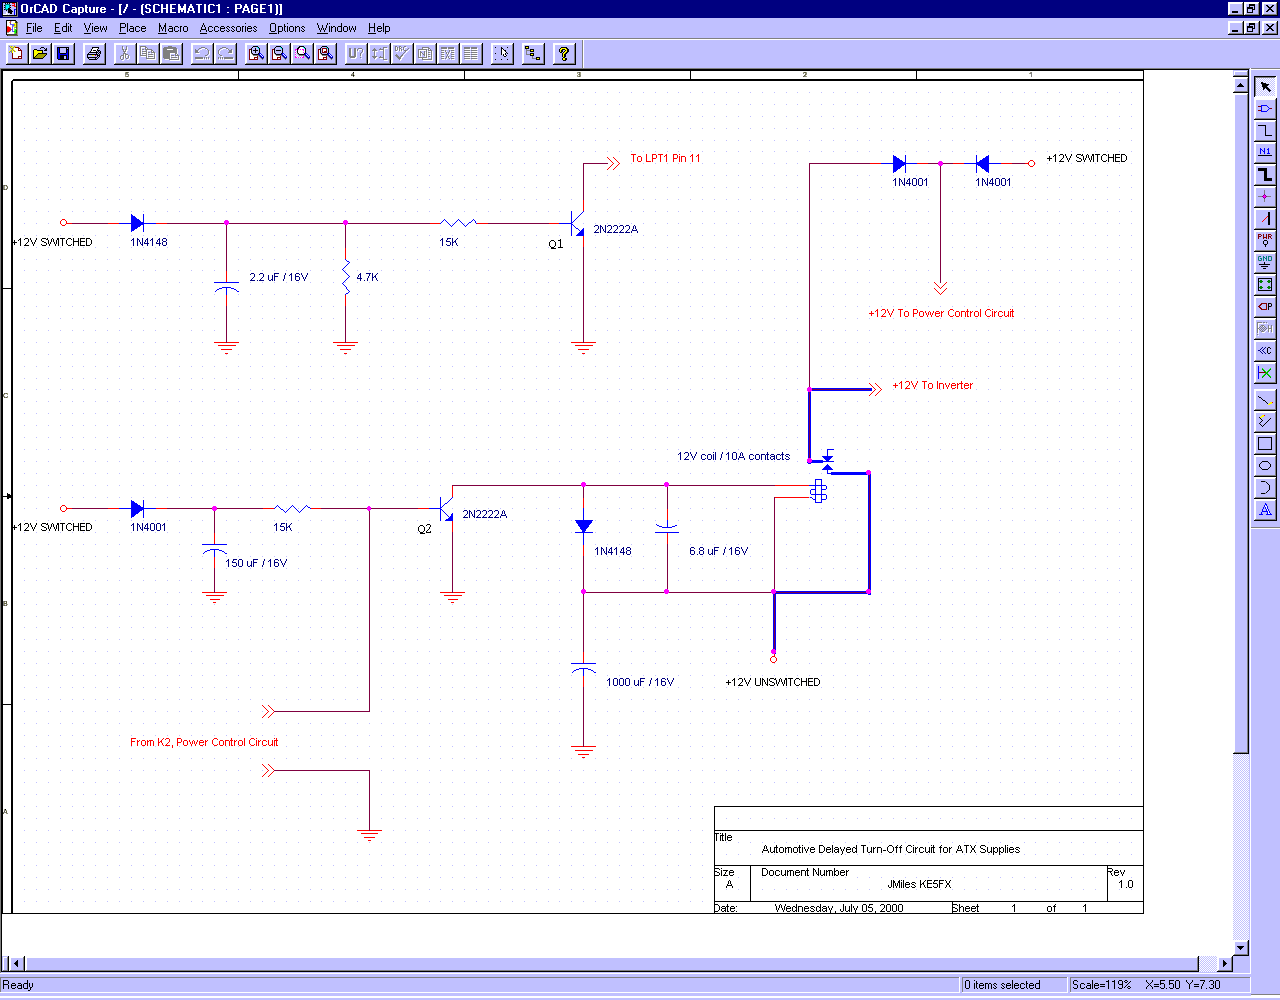Screen dimensions: 1280x1000
Task: Toggle Snap to grid icon
Action: click(x=502, y=53)
